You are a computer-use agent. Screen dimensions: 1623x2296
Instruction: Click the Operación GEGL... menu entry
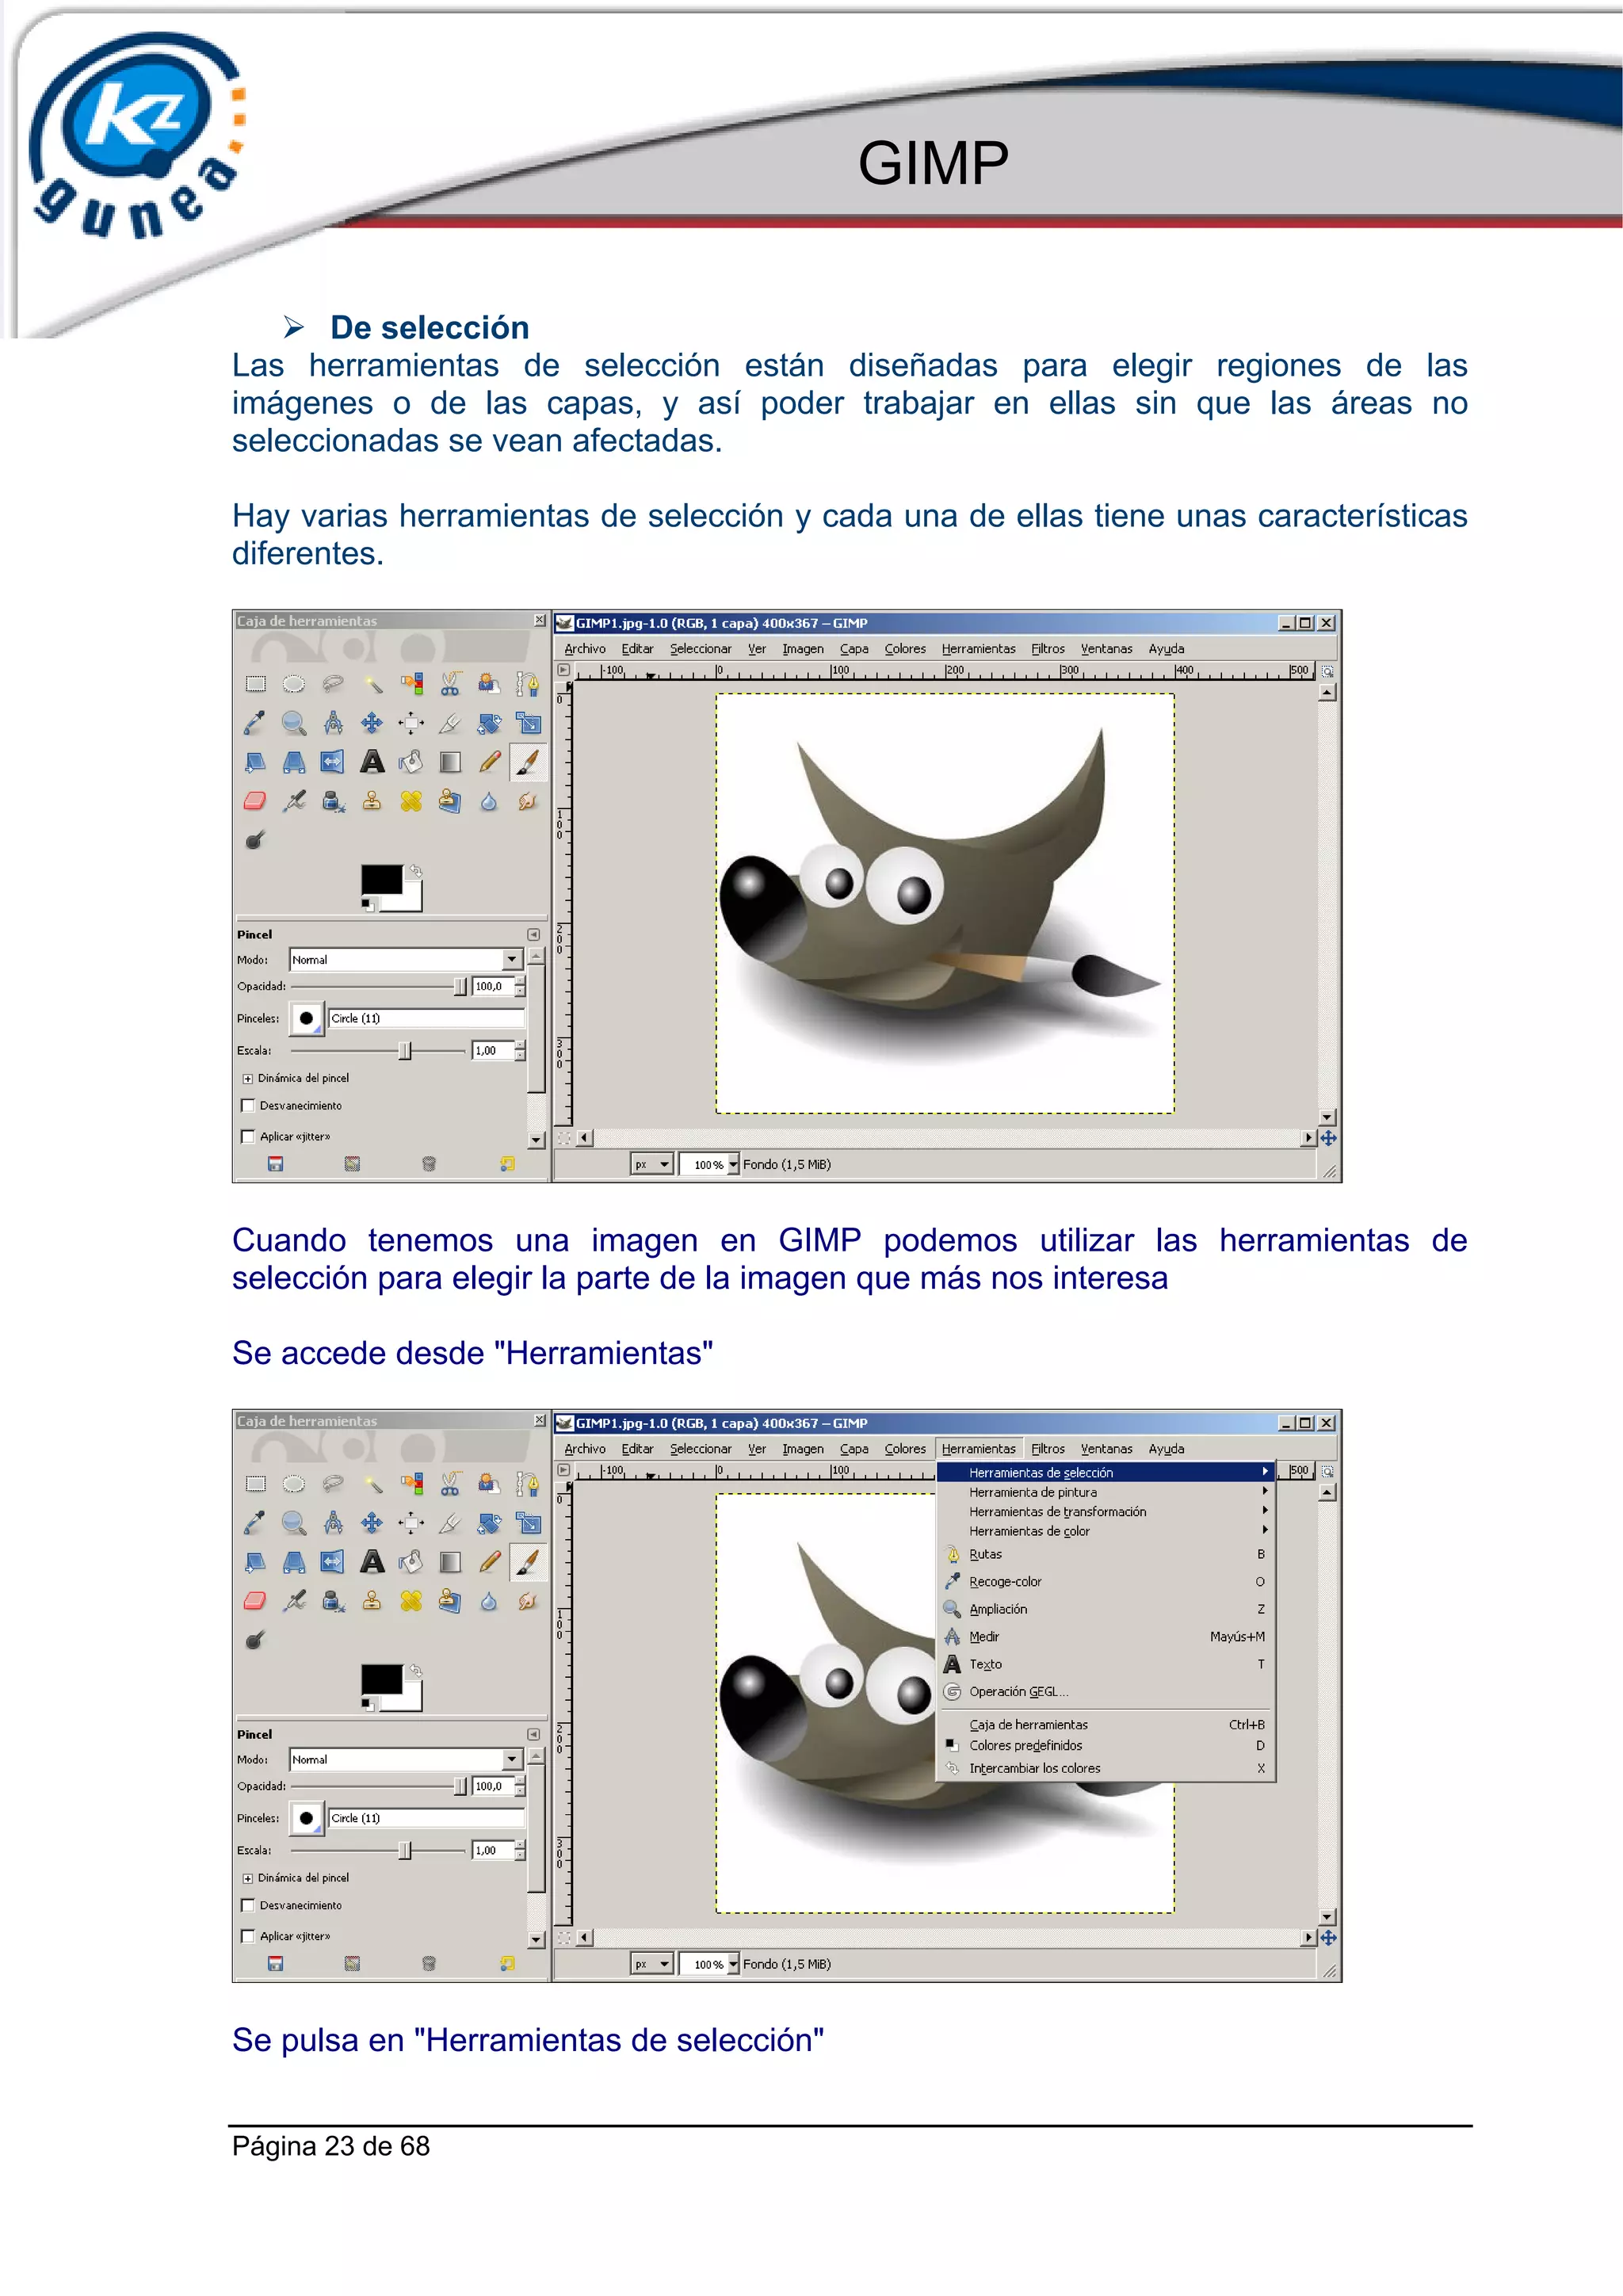[x=1018, y=1692]
